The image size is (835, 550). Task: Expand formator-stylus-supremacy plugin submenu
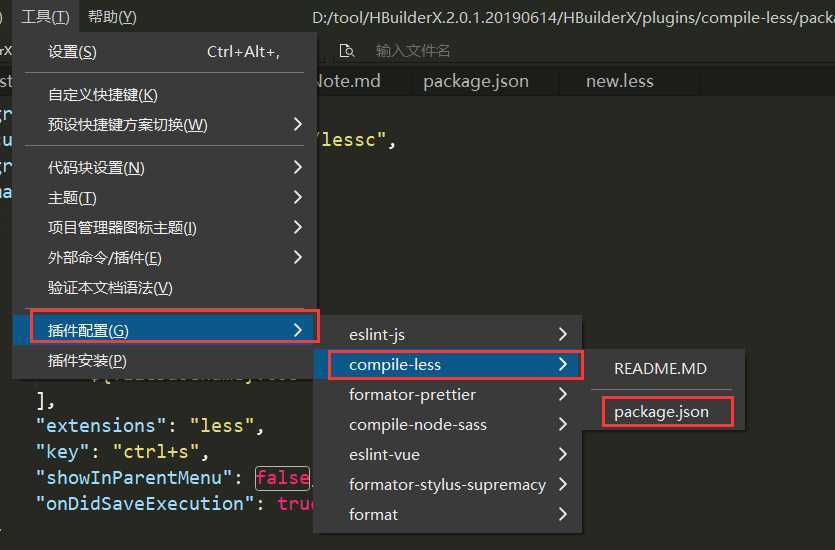448,485
